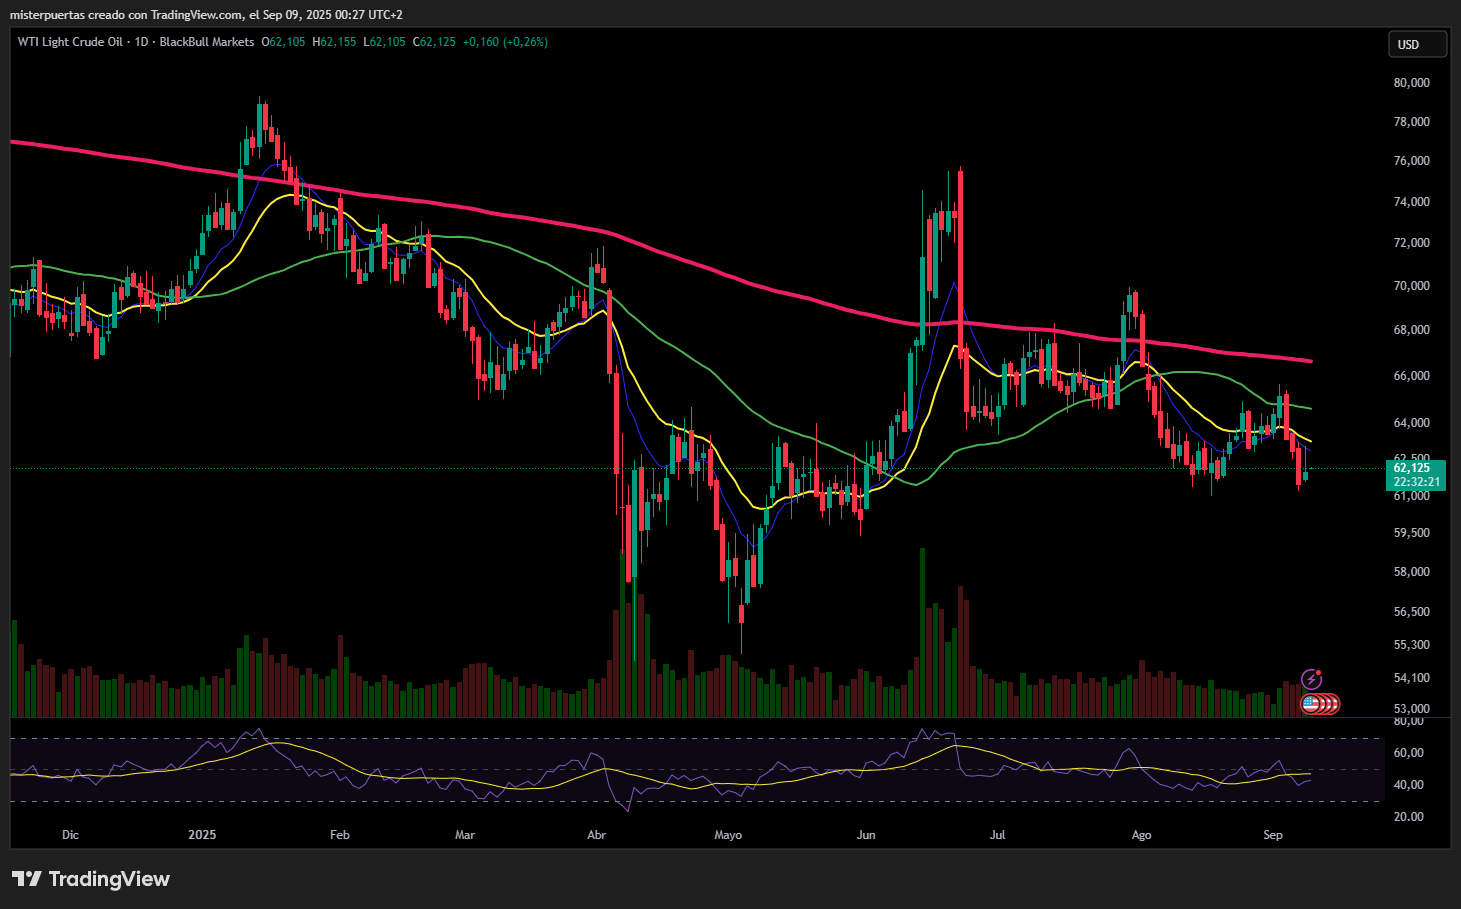
Task: Click the close value C62,125
Action: point(434,42)
